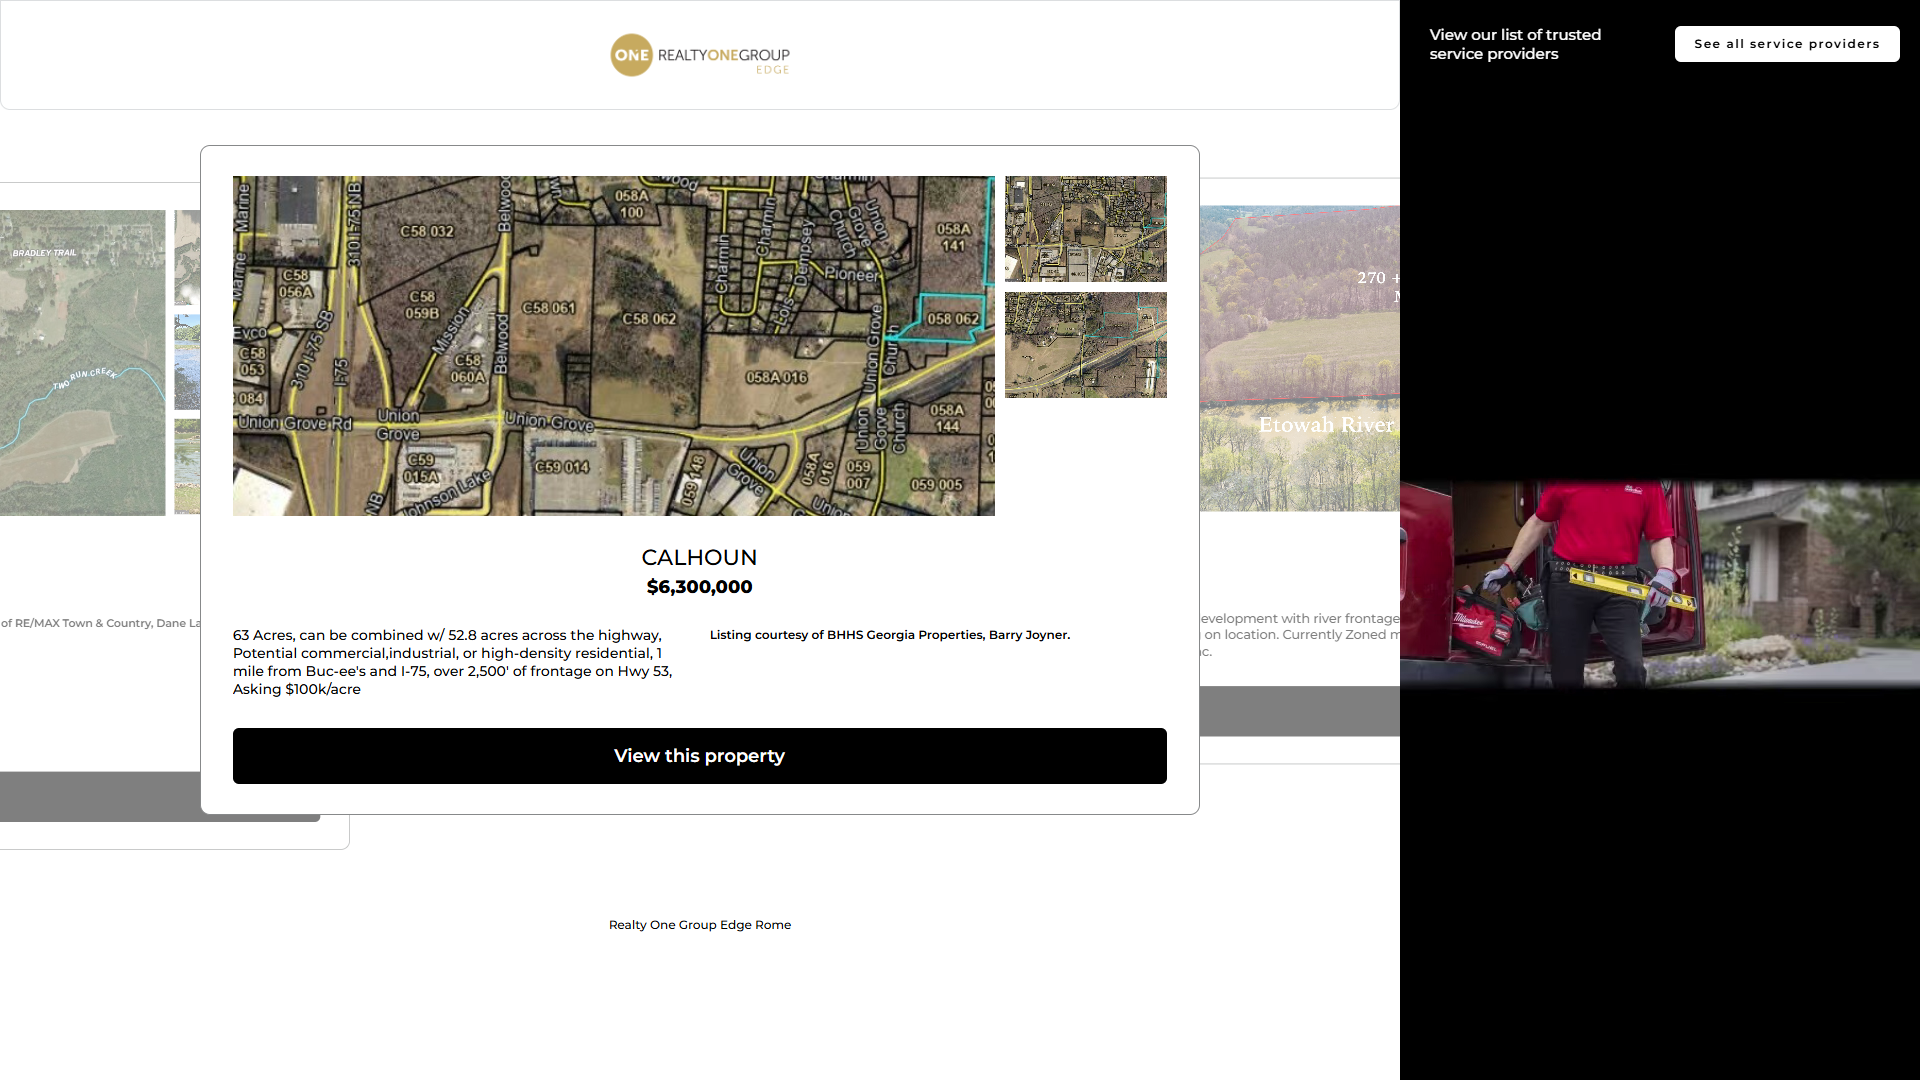This screenshot has height=1080, width=1920.
Task: Click the Realty One Group Edge logo
Action: (699, 55)
